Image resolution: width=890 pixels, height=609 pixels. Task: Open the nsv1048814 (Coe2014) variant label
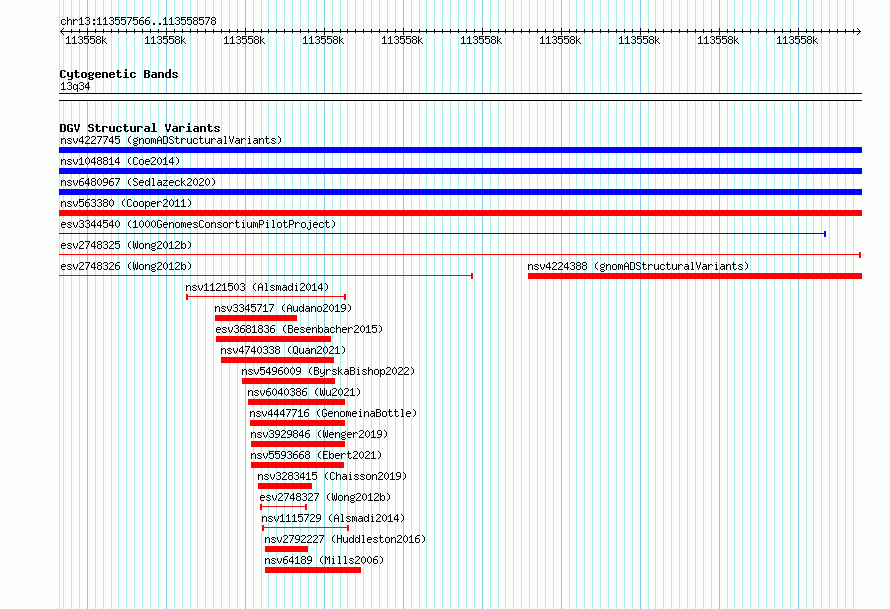(x=120, y=161)
